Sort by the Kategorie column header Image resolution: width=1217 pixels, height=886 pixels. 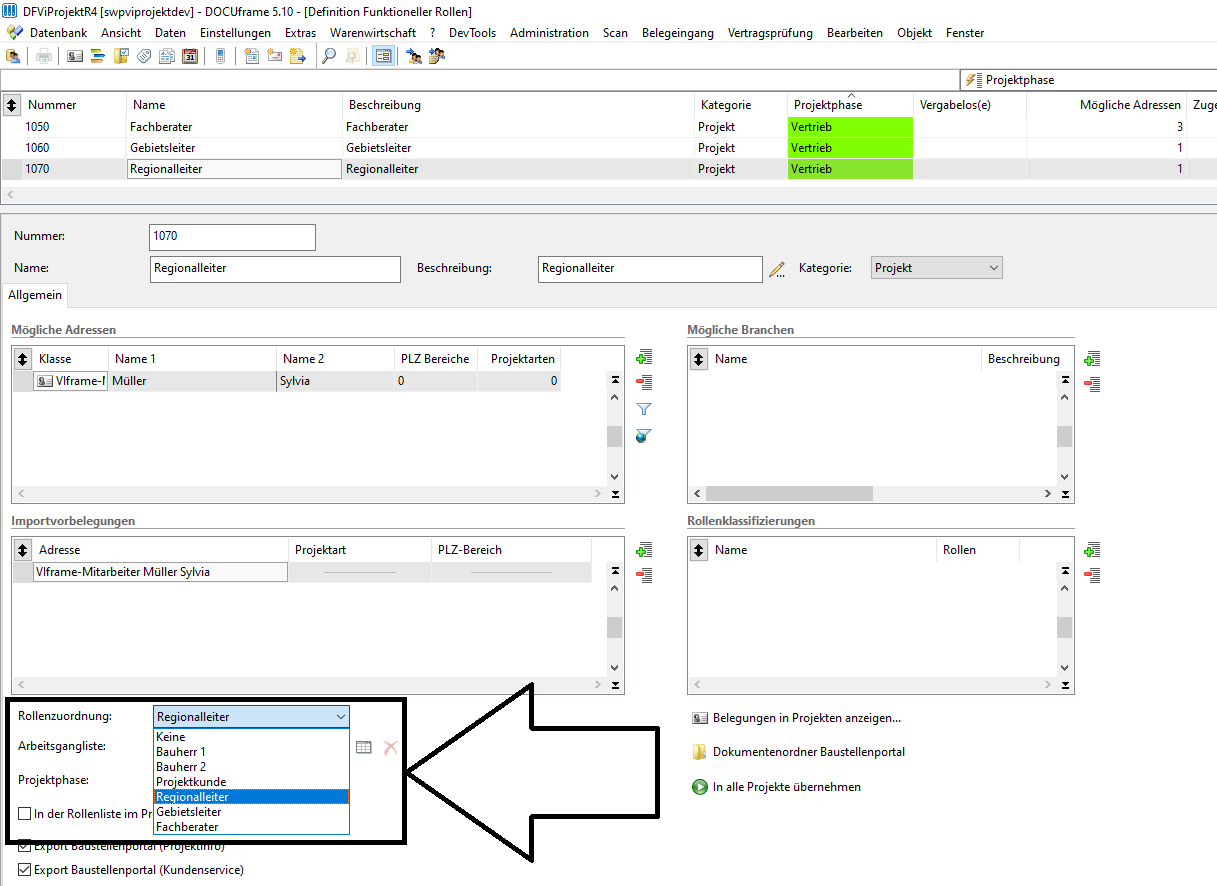pos(740,105)
